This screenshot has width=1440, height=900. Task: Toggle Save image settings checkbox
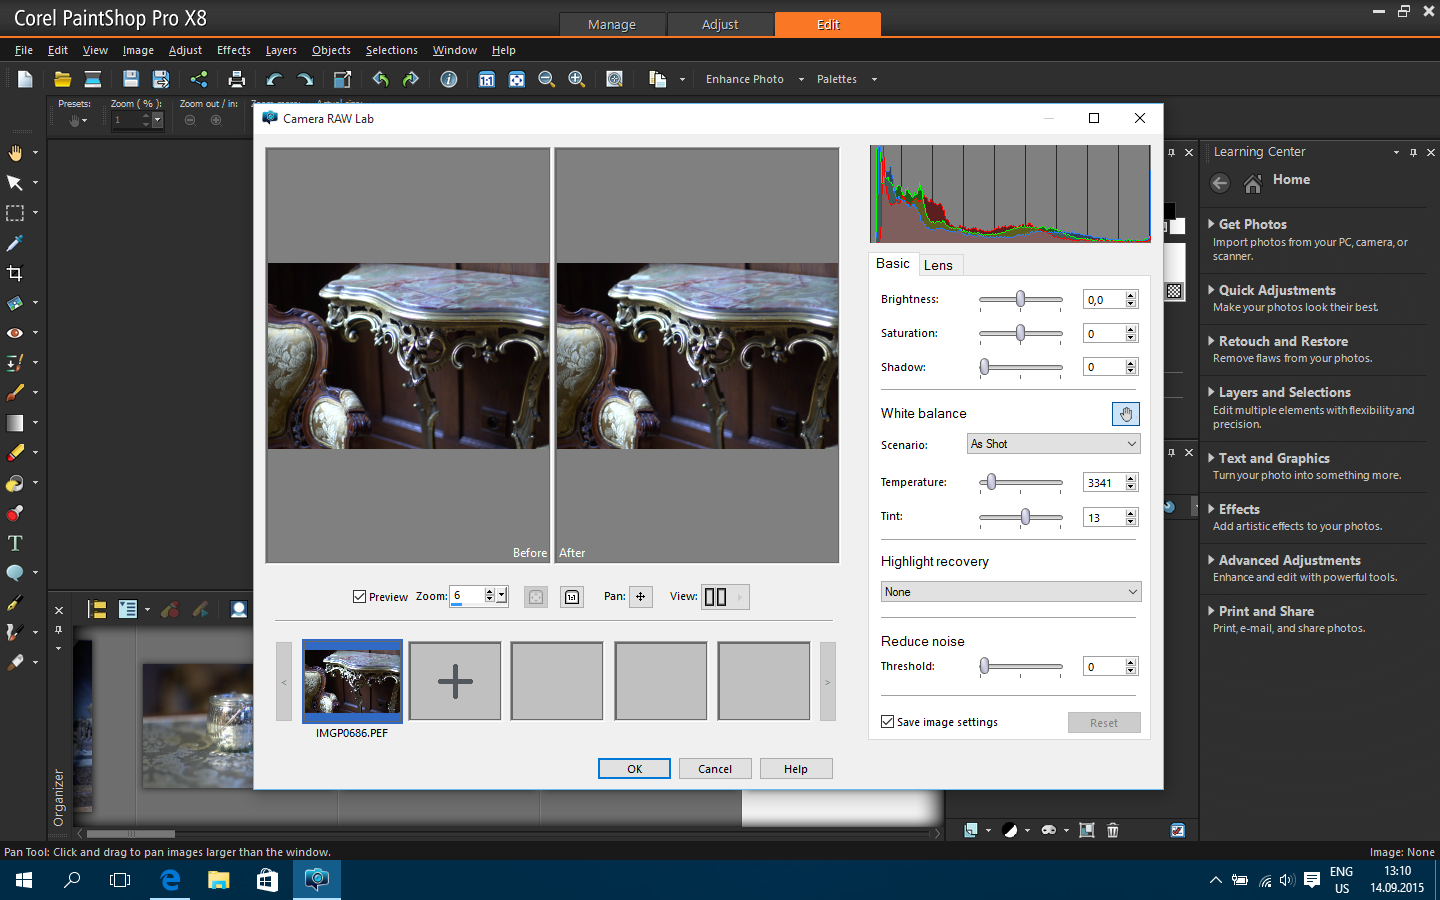887,722
